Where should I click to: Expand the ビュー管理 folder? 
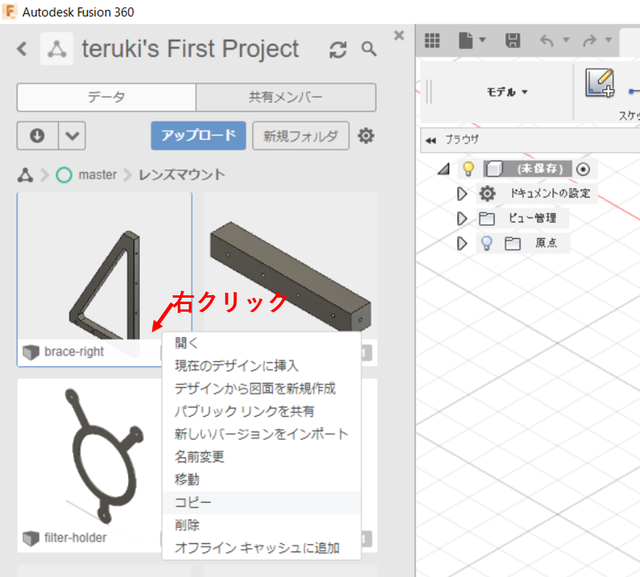[x=462, y=219]
